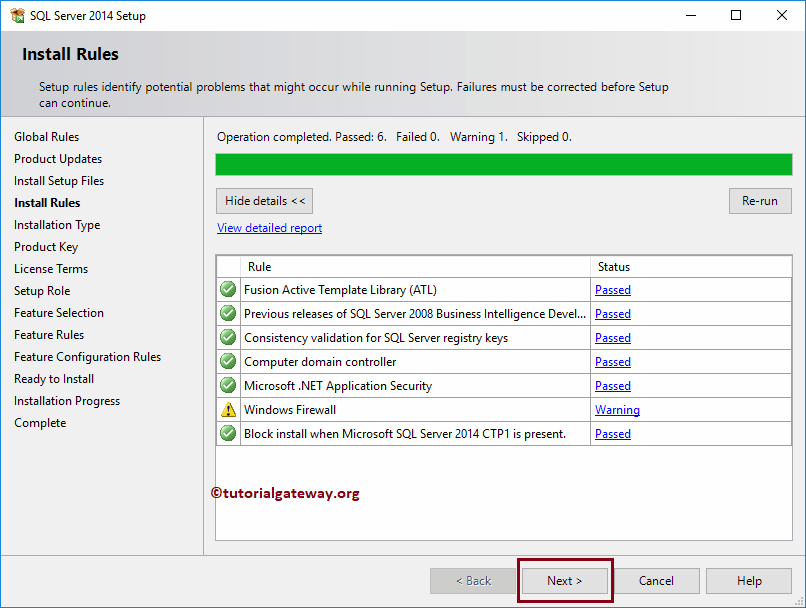Click green check icon for .NET Application Security
Screen dimensions: 806x608
[228, 385]
